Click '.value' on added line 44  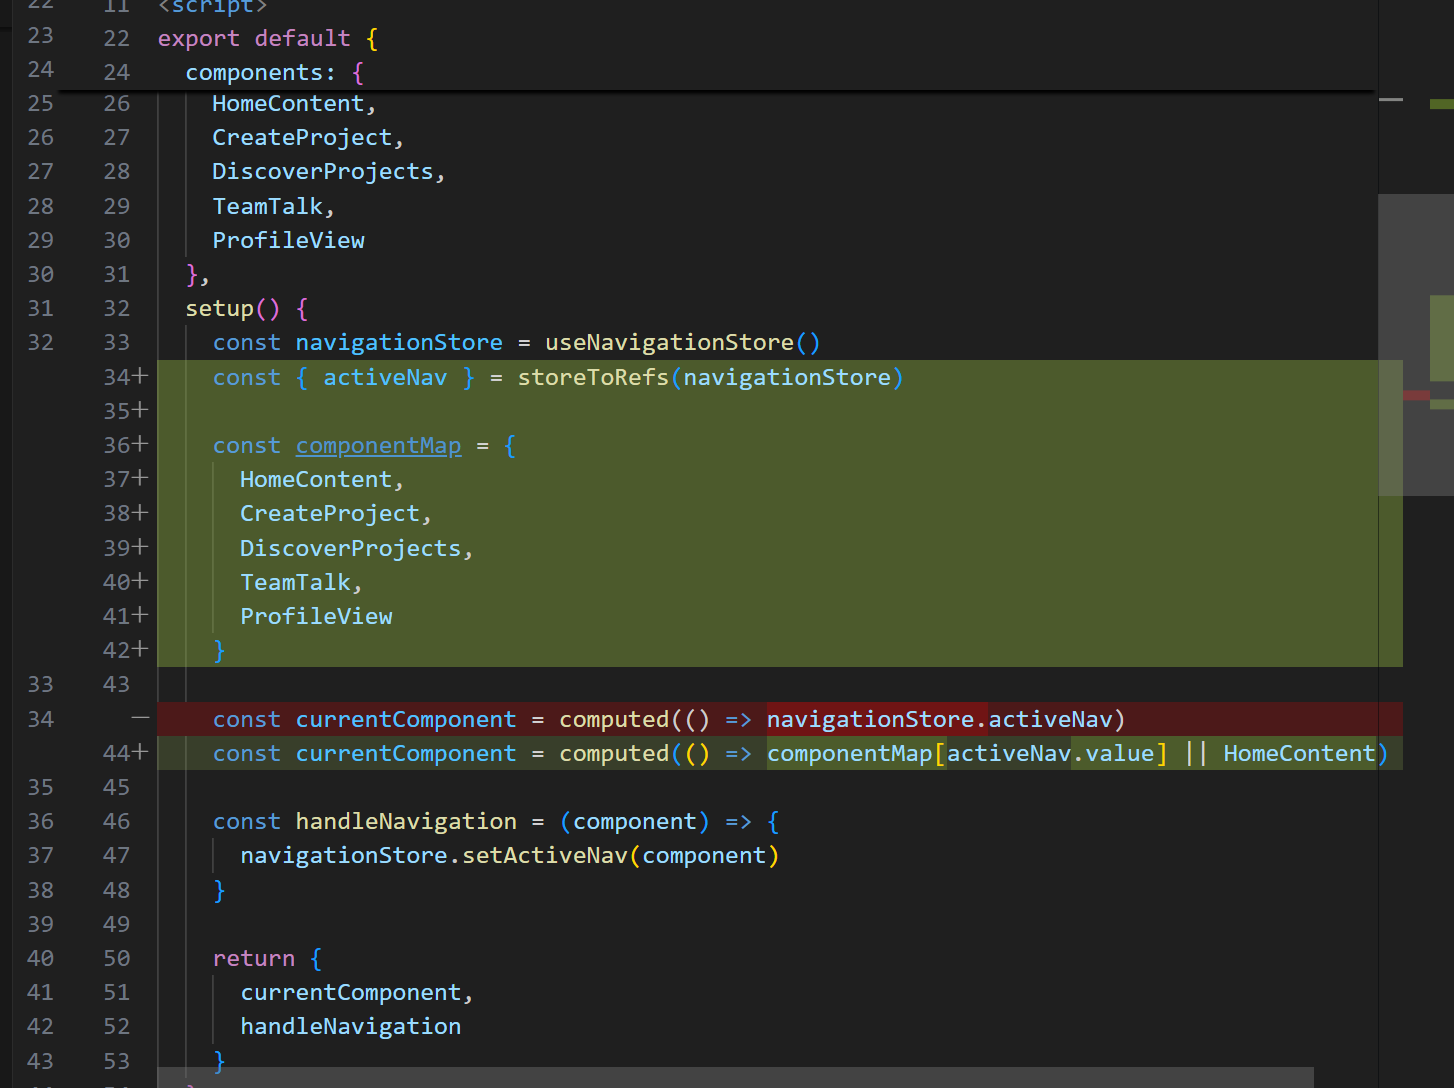pyautogui.click(x=1113, y=754)
